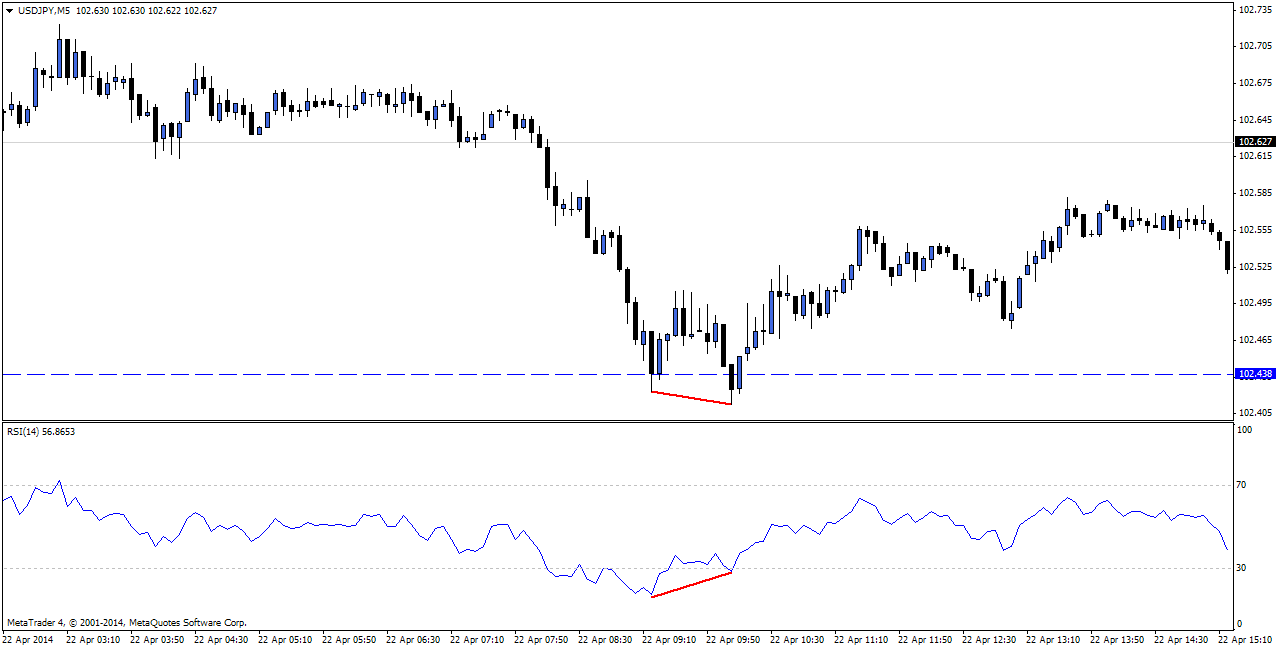The image size is (1276, 648).
Task: Click the 102.585 price scale value
Action: 1254,193
